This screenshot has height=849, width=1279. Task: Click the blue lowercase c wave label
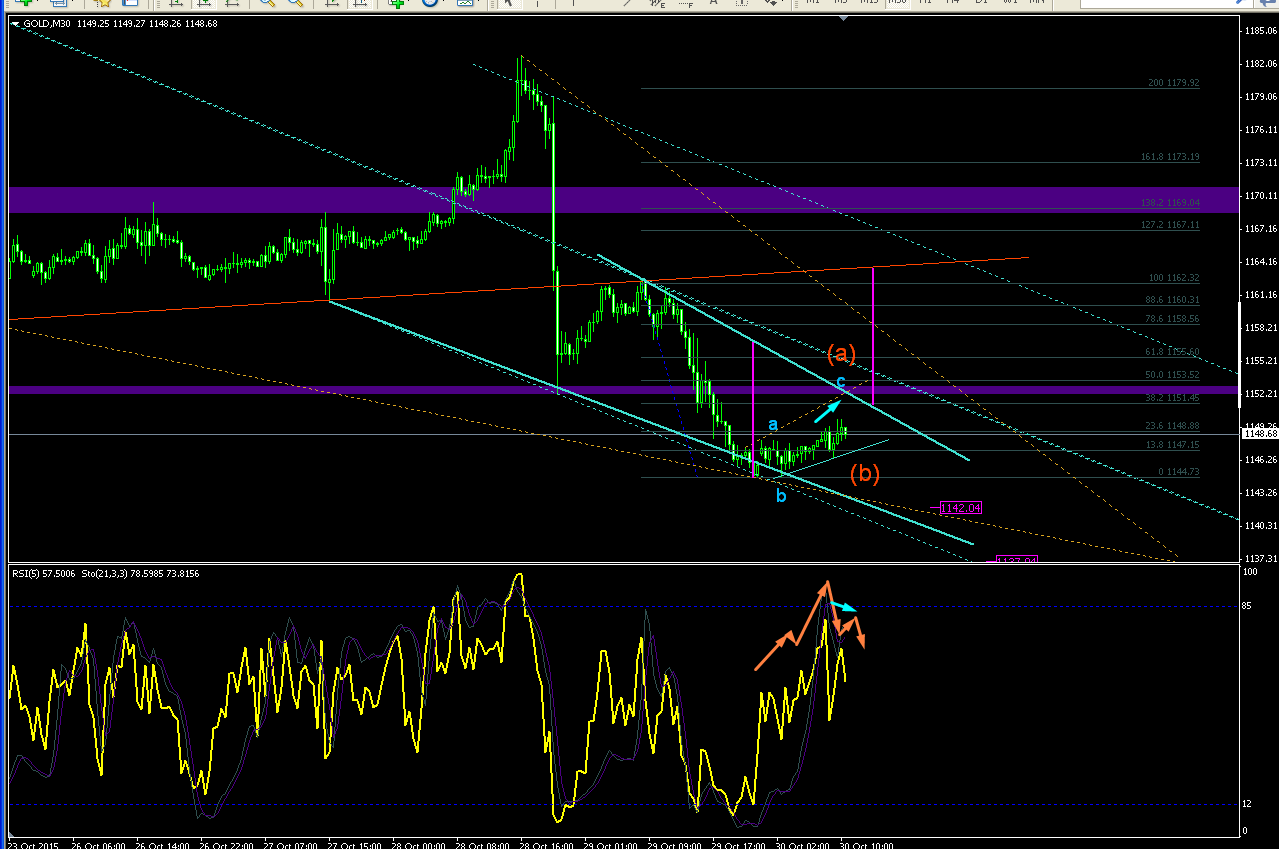click(841, 382)
